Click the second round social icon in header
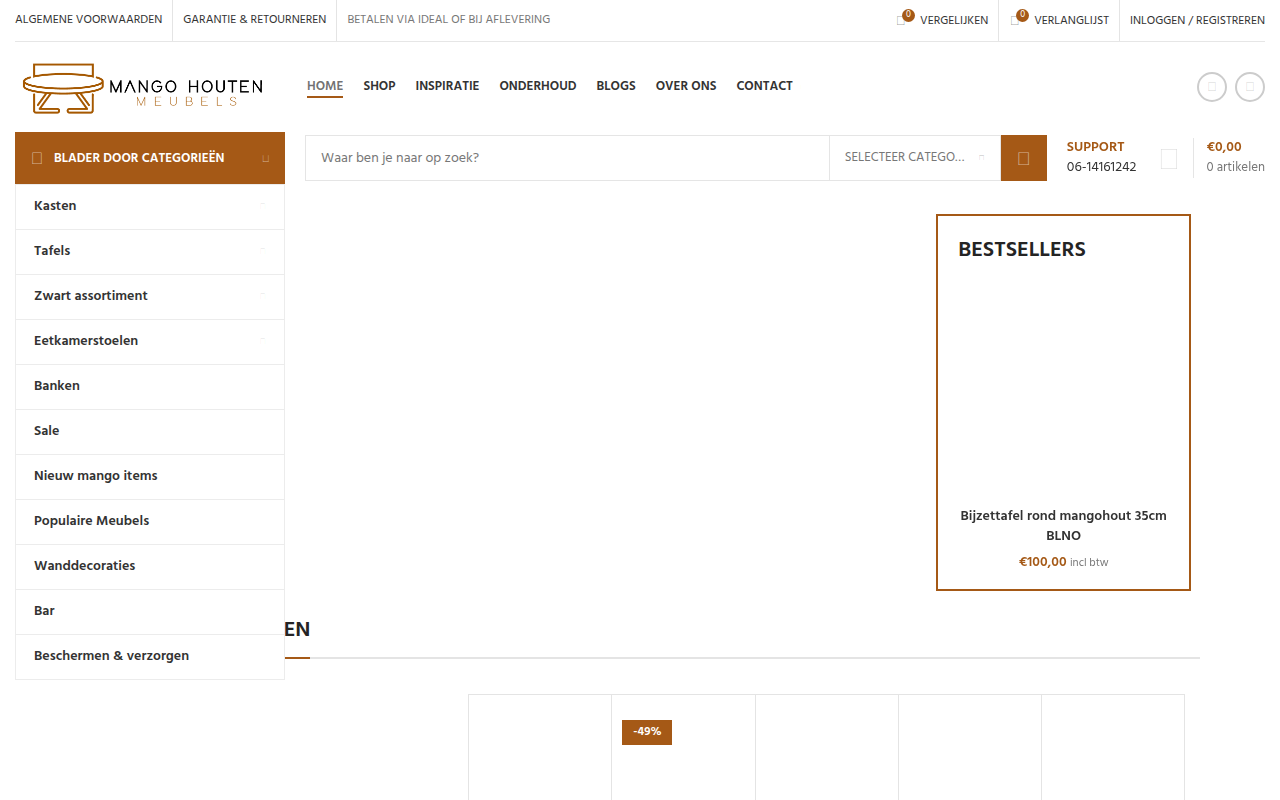This screenshot has height=800, width=1280. [x=1250, y=87]
